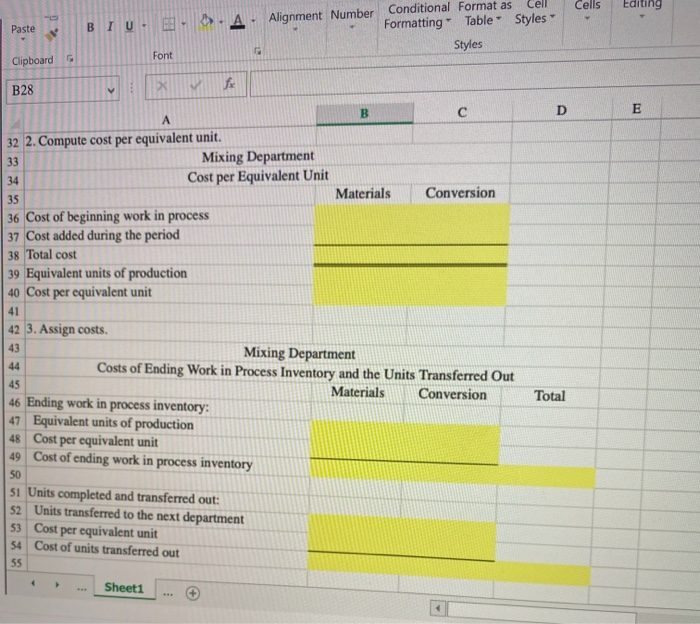Image resolution: width=700 pixels, height=624 pixels.
Task: Select yellow Total cell in row 54
Action: pos(542,574)
